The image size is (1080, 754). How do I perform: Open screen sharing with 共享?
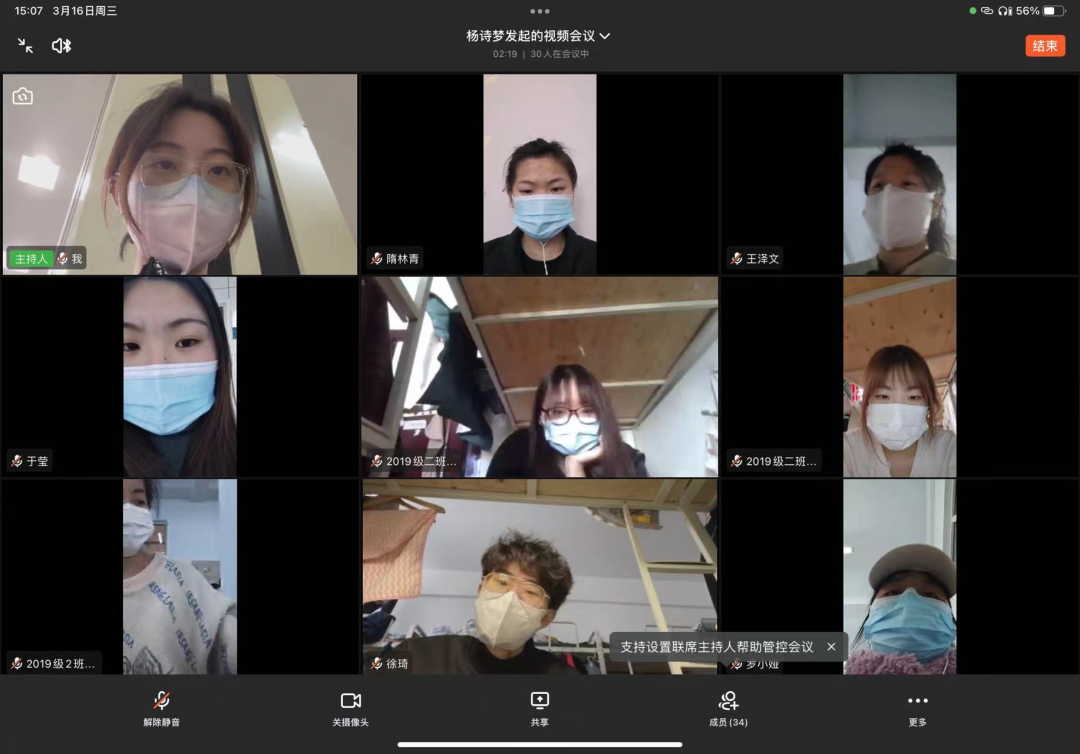540,708
